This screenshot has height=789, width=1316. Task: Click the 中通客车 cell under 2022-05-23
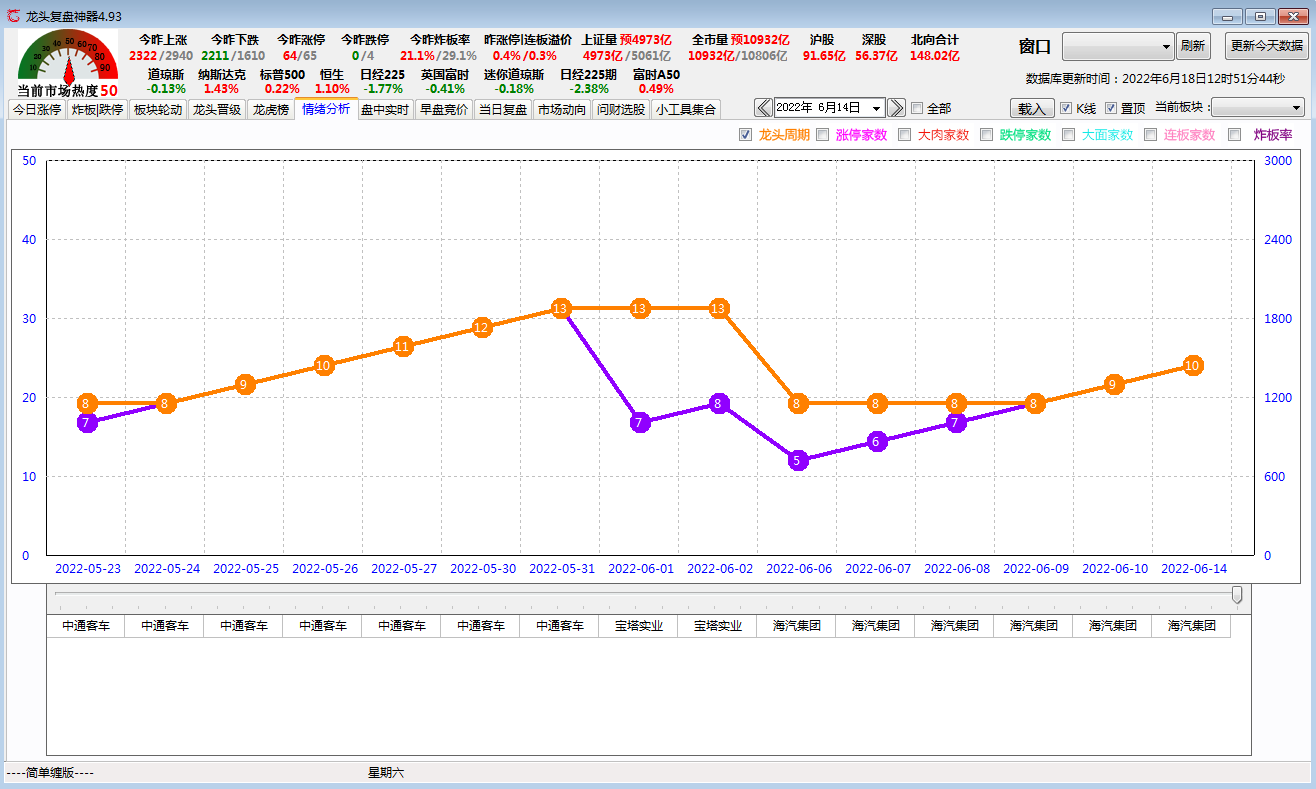(86, 626)
